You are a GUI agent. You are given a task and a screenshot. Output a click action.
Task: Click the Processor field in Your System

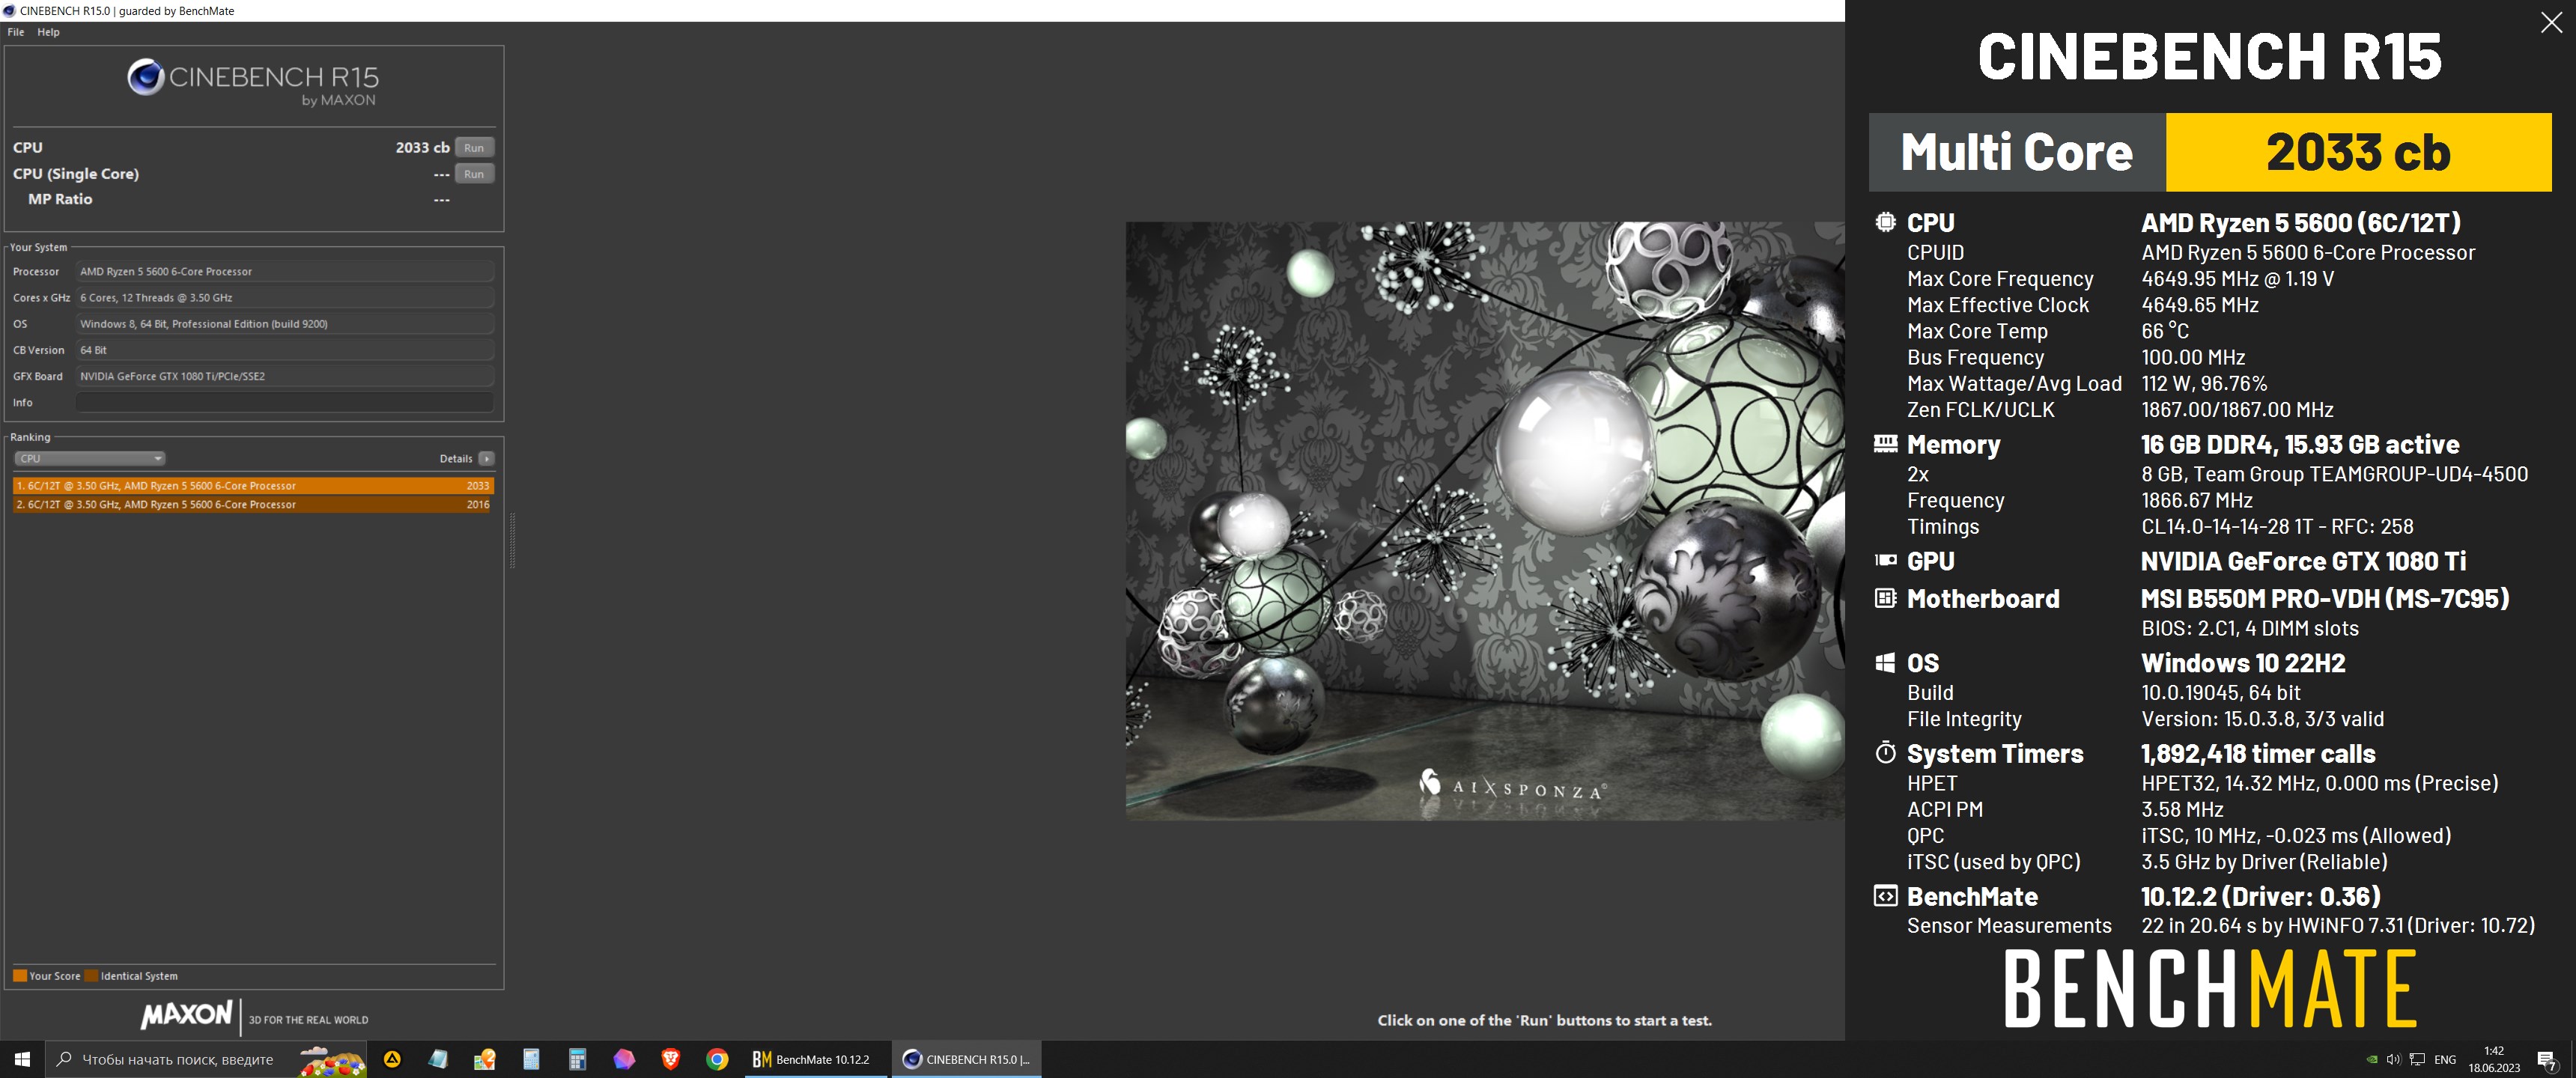click(285, 271)
